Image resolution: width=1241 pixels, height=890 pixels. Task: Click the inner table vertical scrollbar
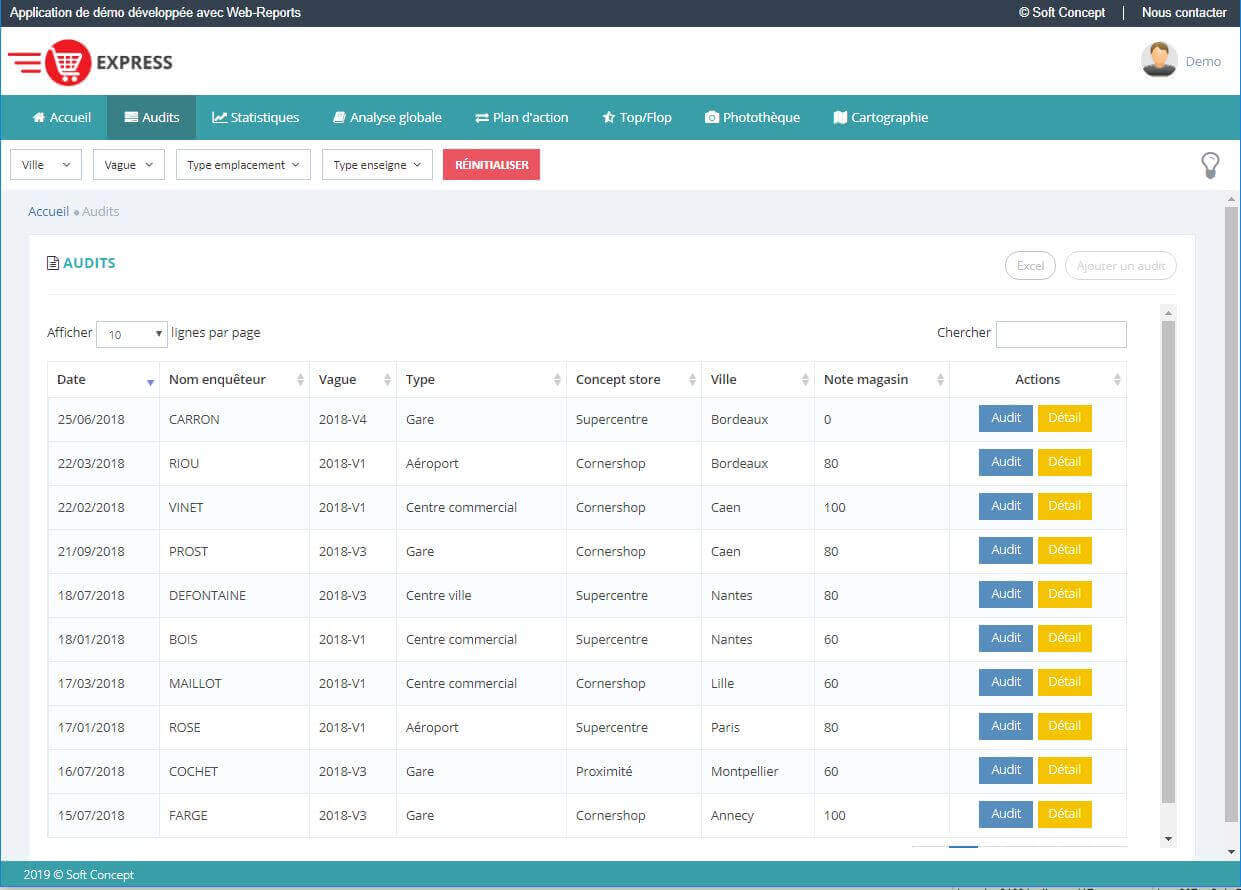1168,561
